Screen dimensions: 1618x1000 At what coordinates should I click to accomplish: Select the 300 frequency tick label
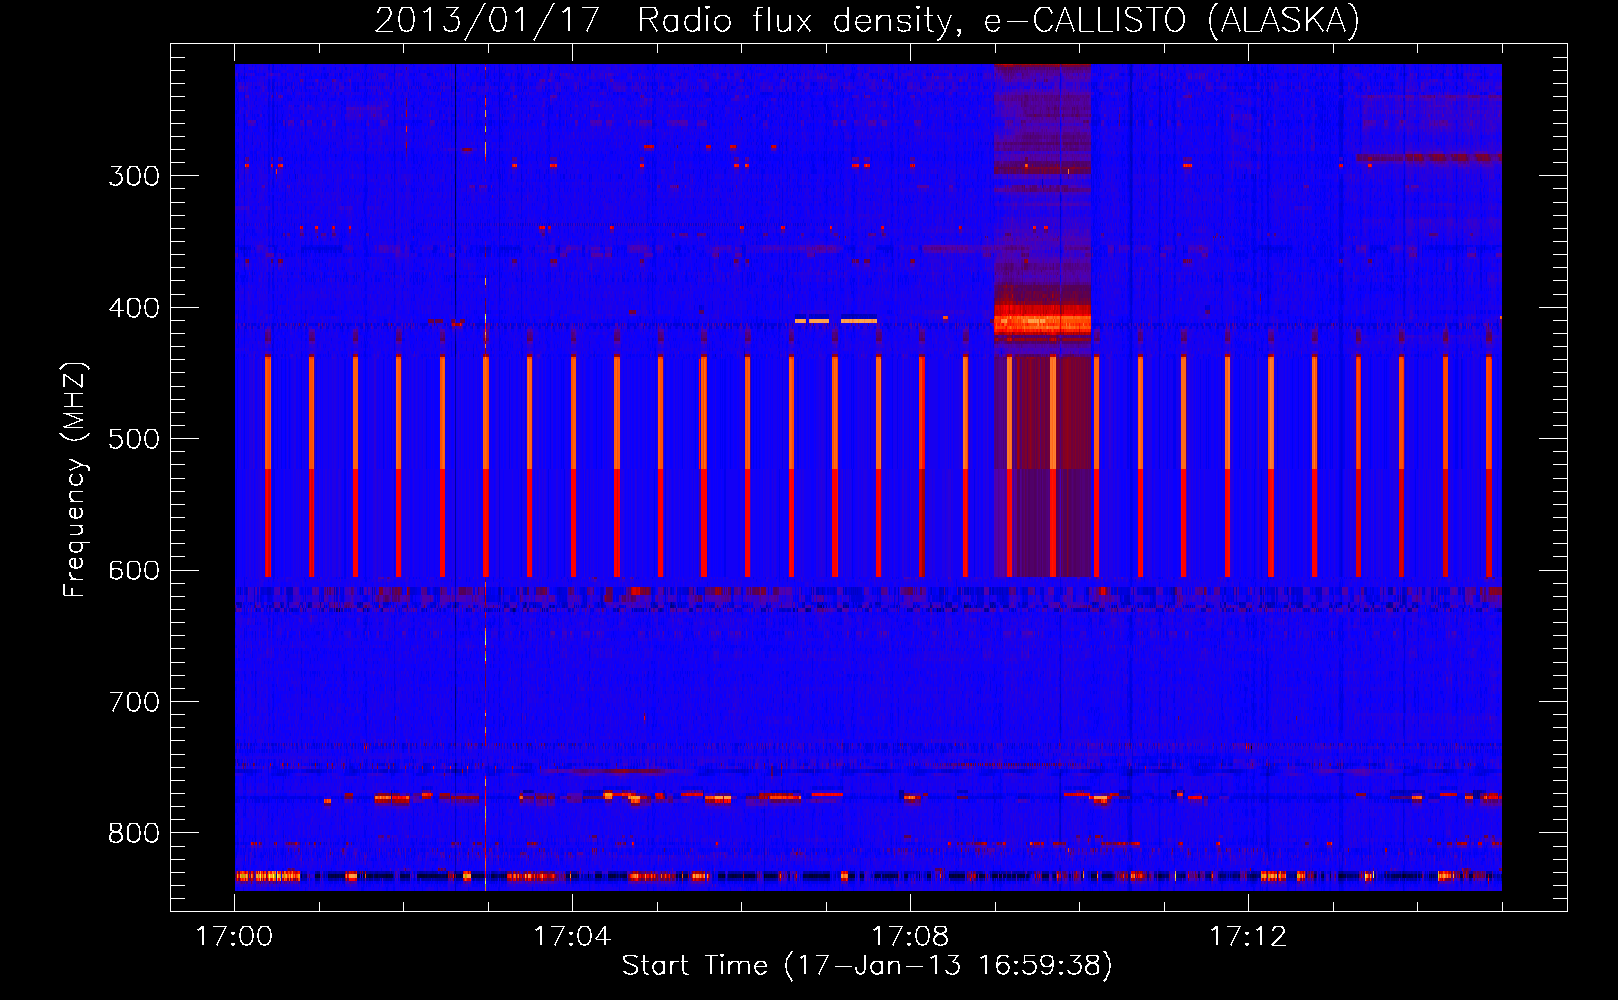[x=134, y=176]
